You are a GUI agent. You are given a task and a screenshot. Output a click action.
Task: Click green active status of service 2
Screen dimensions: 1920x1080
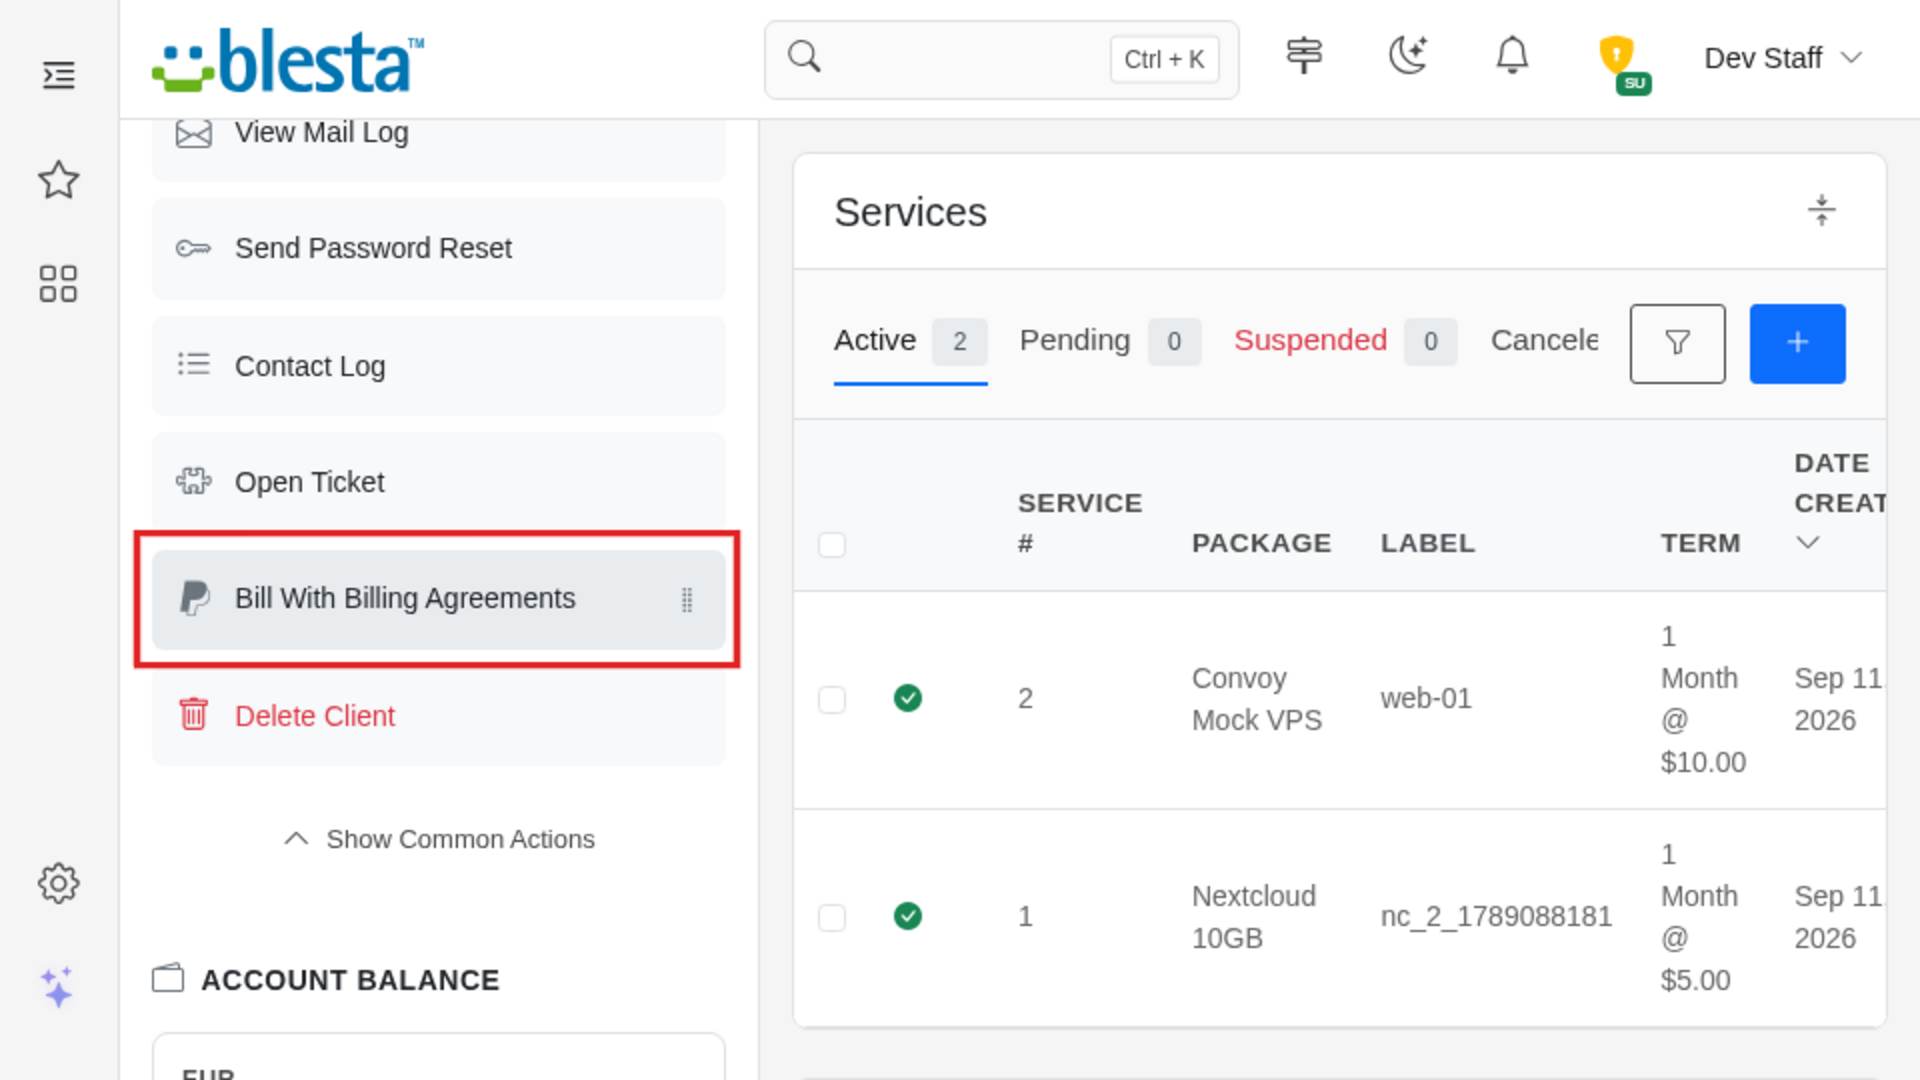click(908, 698)
